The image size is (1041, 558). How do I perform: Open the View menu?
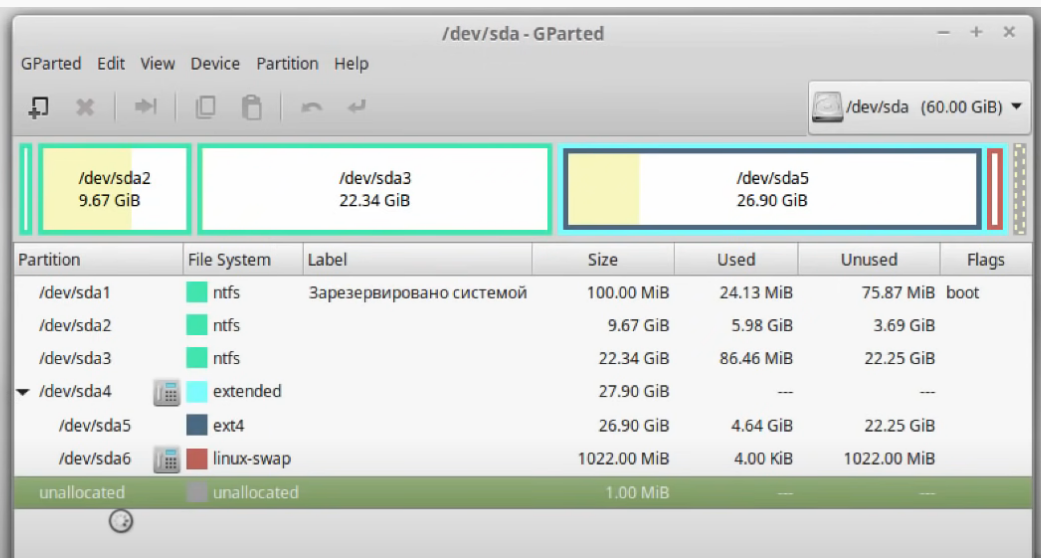pyautogui.click(x=157, y=64)
